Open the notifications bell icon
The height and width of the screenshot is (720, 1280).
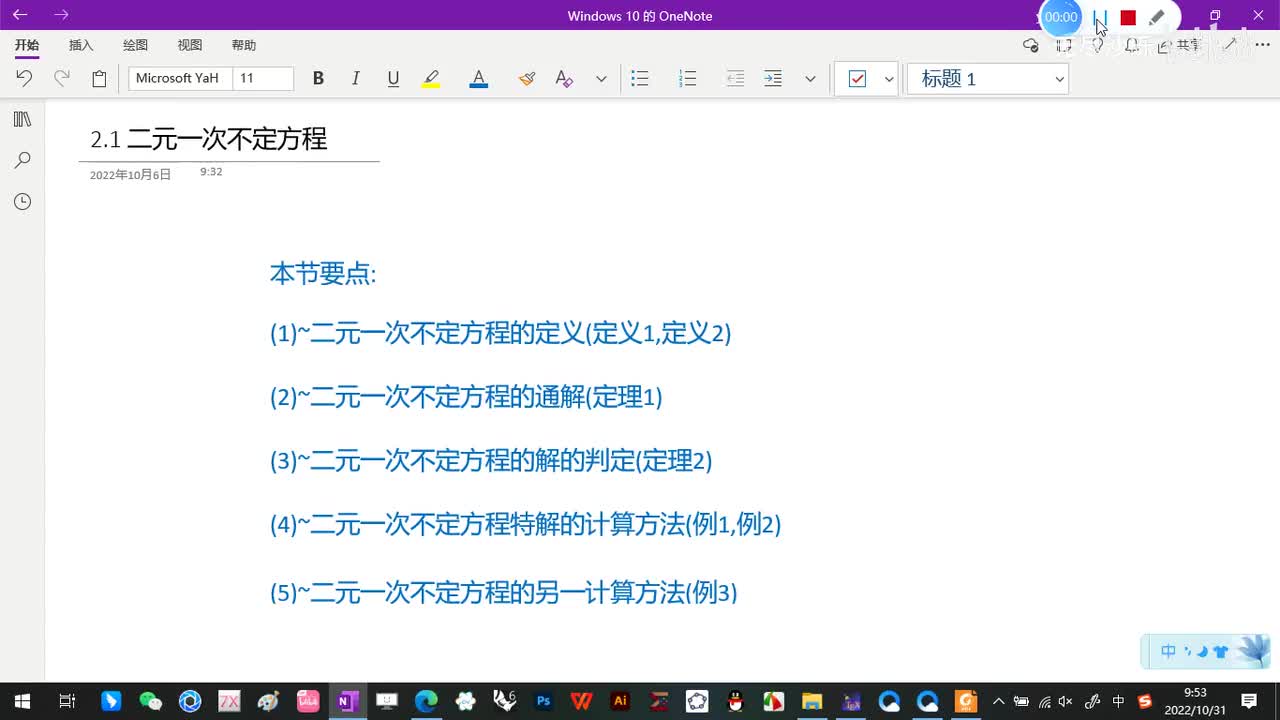coord(1132,45)
